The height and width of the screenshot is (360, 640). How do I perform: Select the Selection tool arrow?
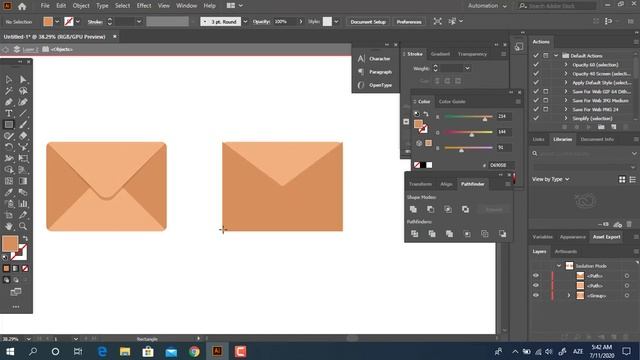(x=9, y=79)
